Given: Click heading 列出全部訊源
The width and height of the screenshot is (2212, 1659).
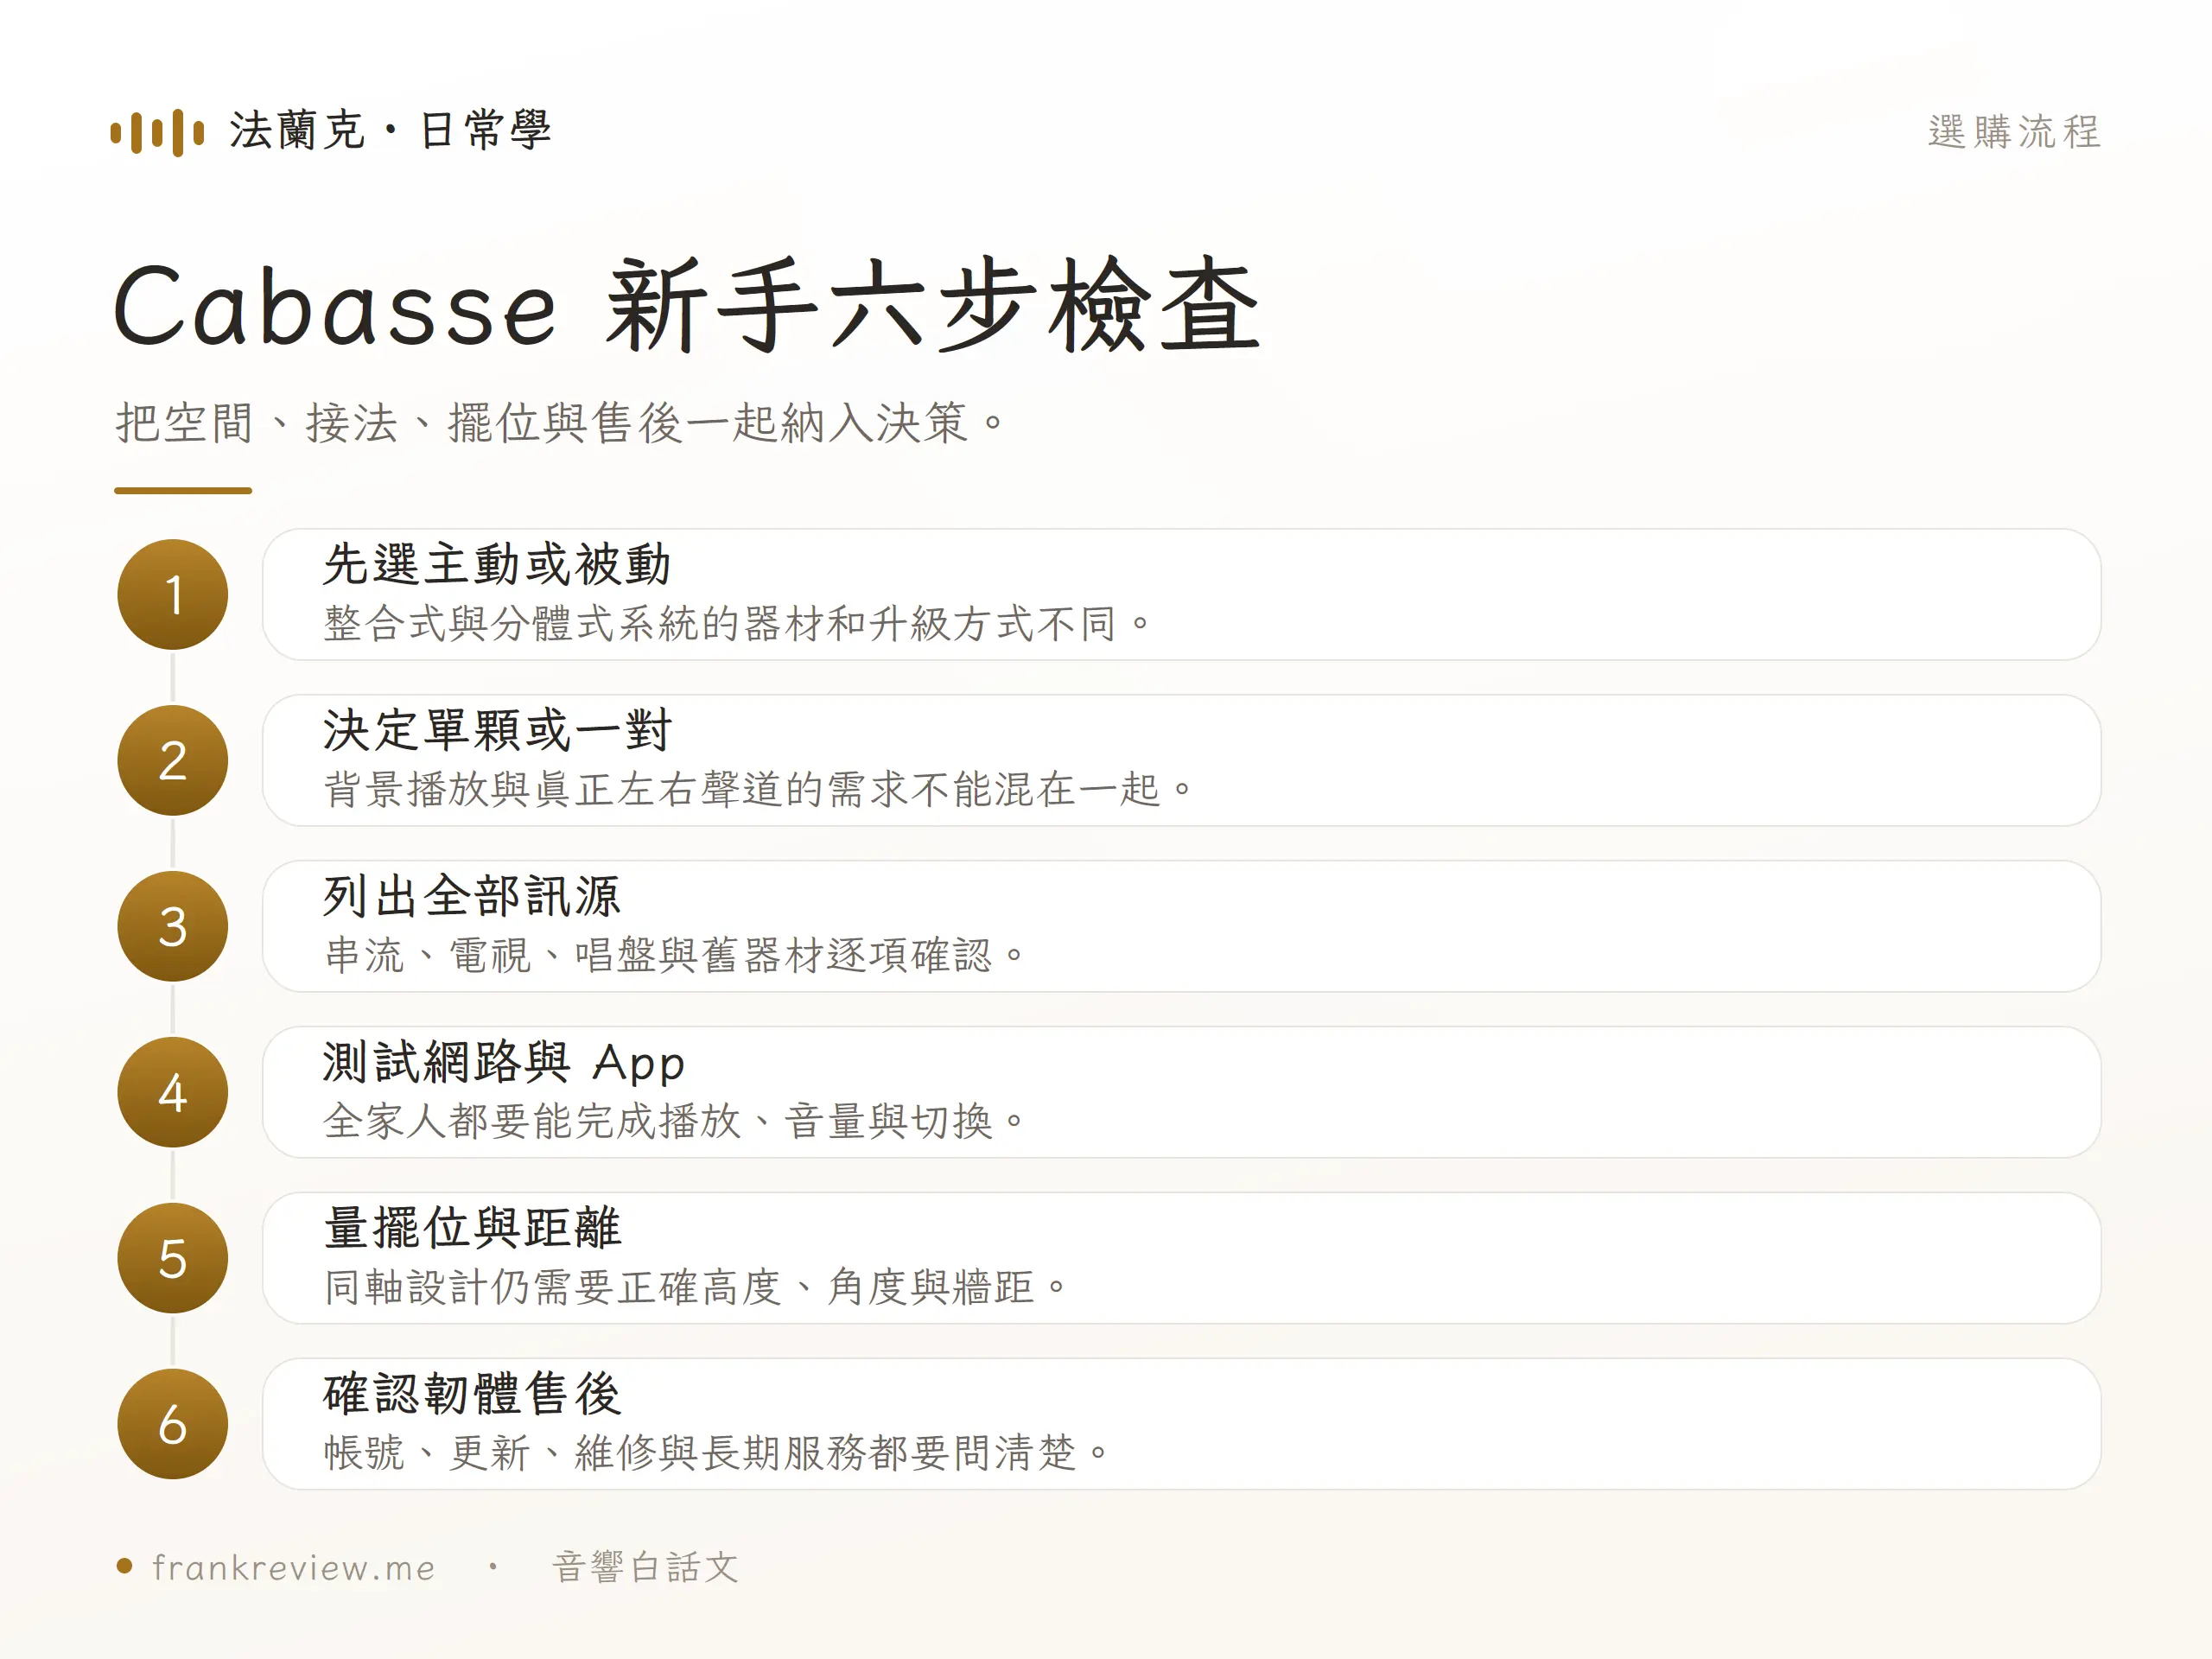Looking at the screenshot, I should click(x=472, y=897).
